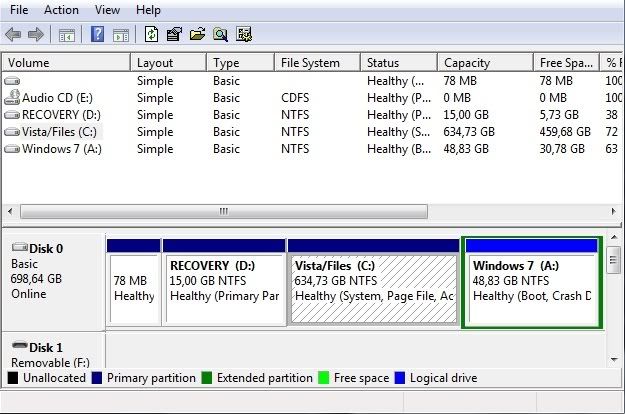
Task: Open the File menu
Action: pos(18,10)
